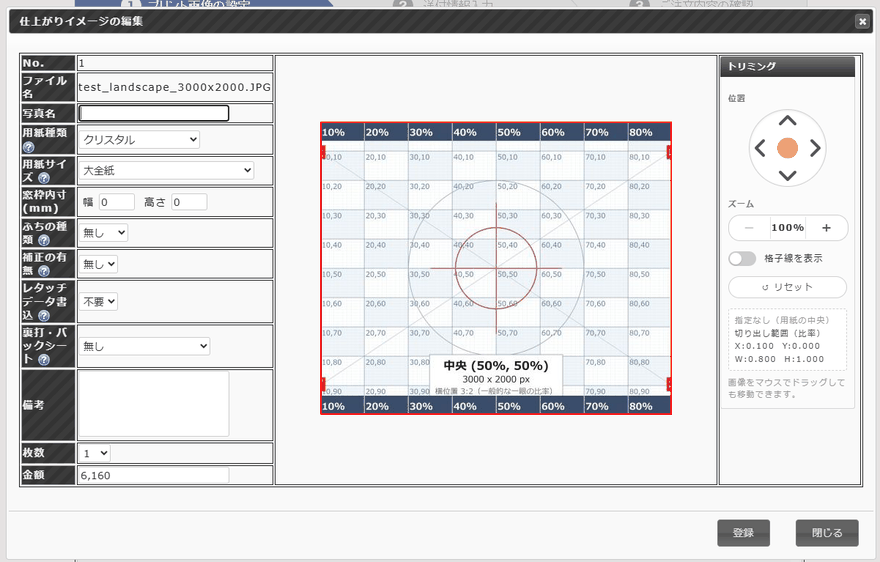Close the dialog with the X icon
The image size is (880, 562).
[x=863, y=21]
